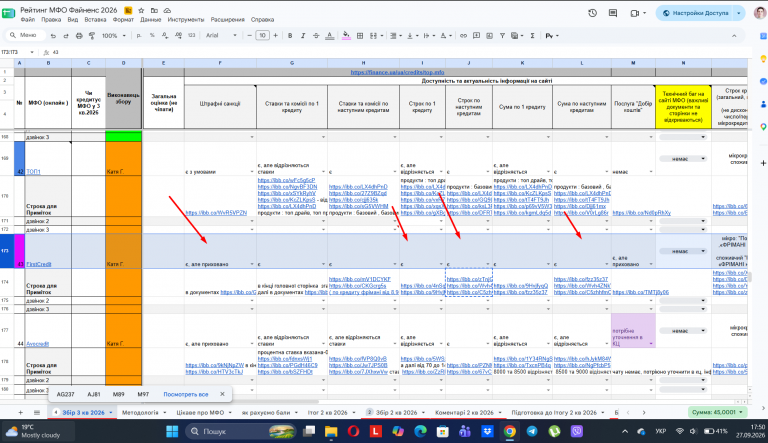
Task: View cloud save status
Action: 167,10
